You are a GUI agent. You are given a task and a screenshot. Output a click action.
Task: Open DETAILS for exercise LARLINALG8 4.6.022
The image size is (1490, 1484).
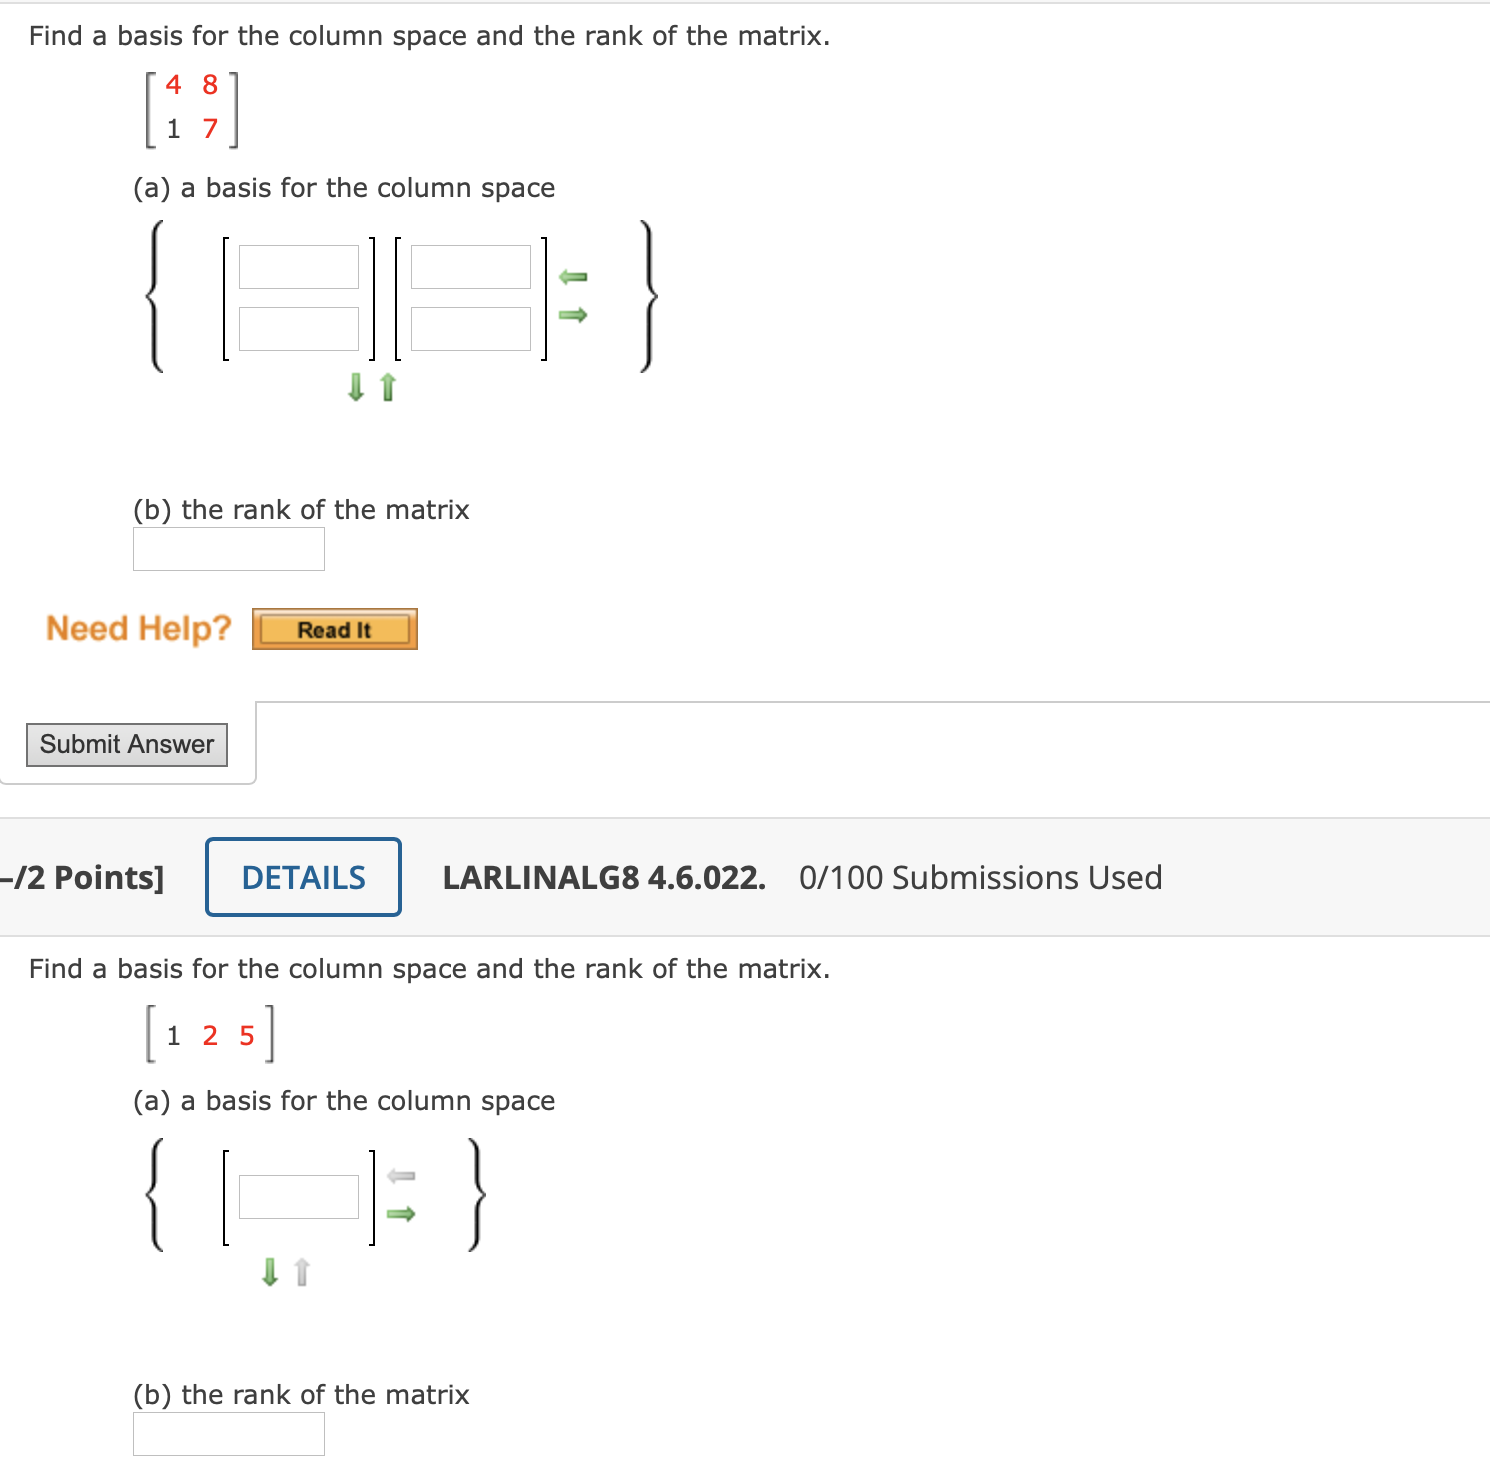click(x=302, y=877)
